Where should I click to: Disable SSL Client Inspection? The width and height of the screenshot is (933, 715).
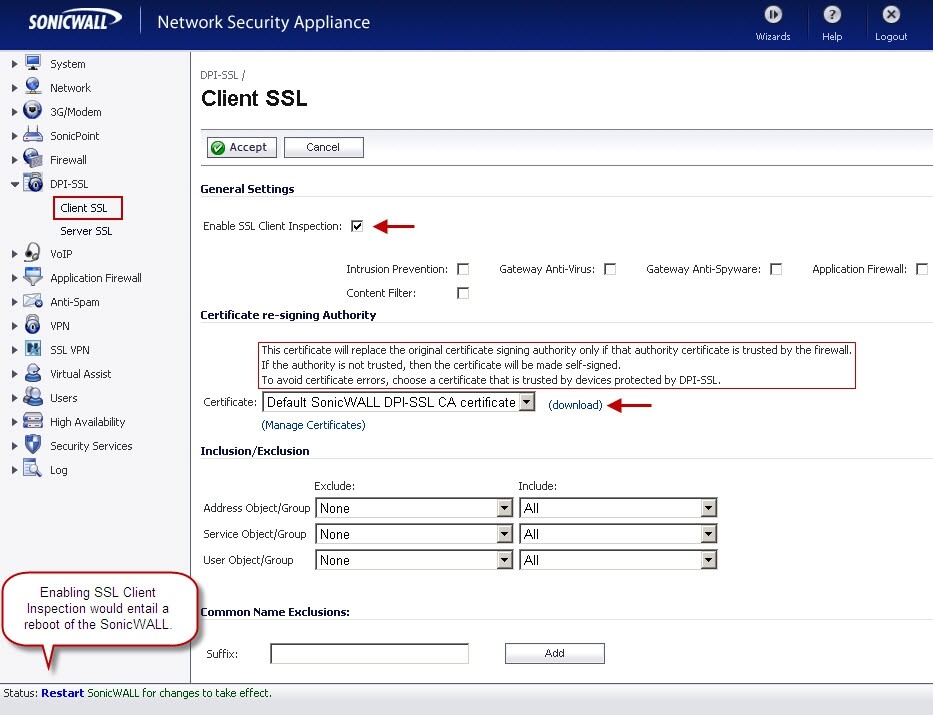357,225
